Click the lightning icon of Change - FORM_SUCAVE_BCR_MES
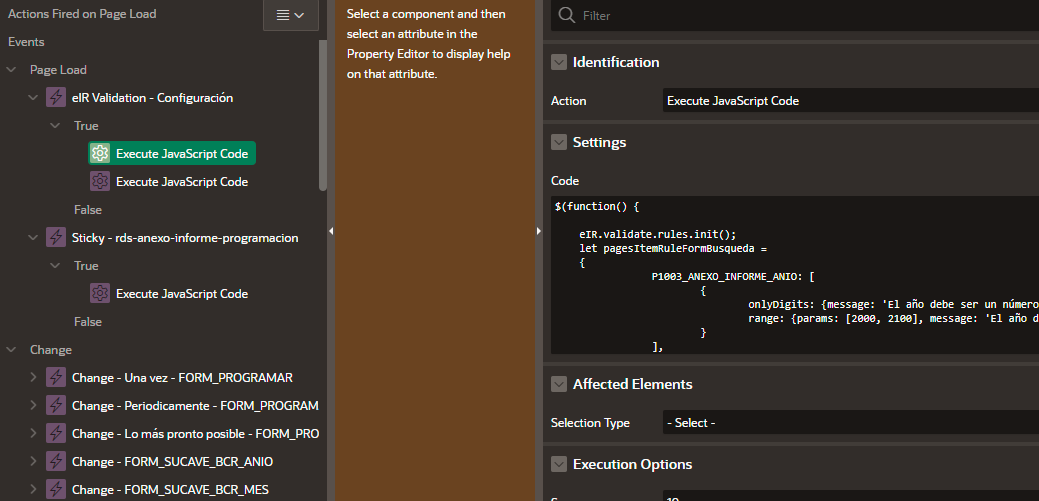This screenshot has width=1039, height=501. pyautogui.click(x=57, y=490)
